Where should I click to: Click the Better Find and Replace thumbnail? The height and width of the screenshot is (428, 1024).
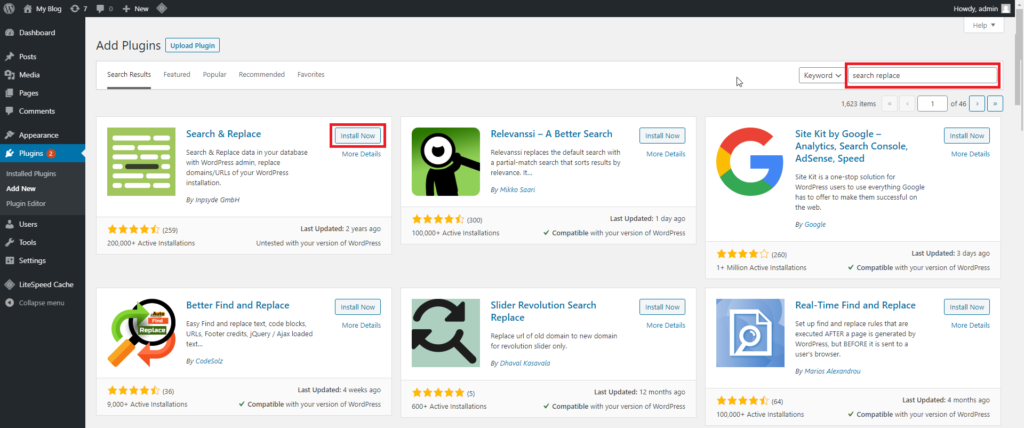pos(141,333)
